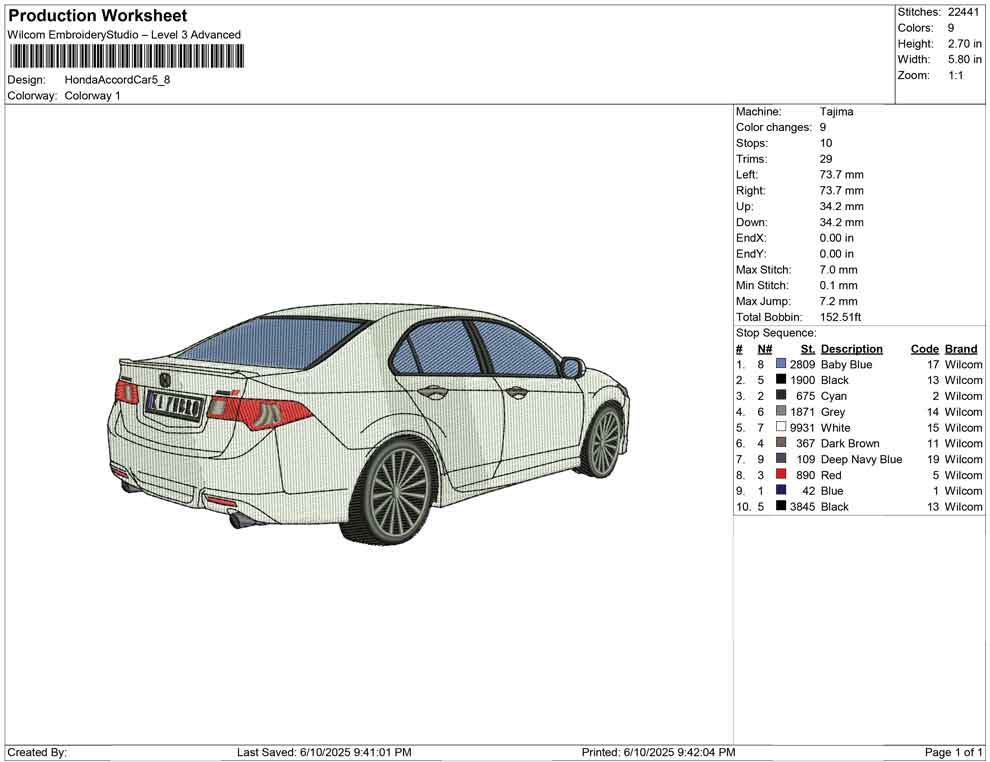
Task: Click the N# column header
Action: click(x=764, y=349)
